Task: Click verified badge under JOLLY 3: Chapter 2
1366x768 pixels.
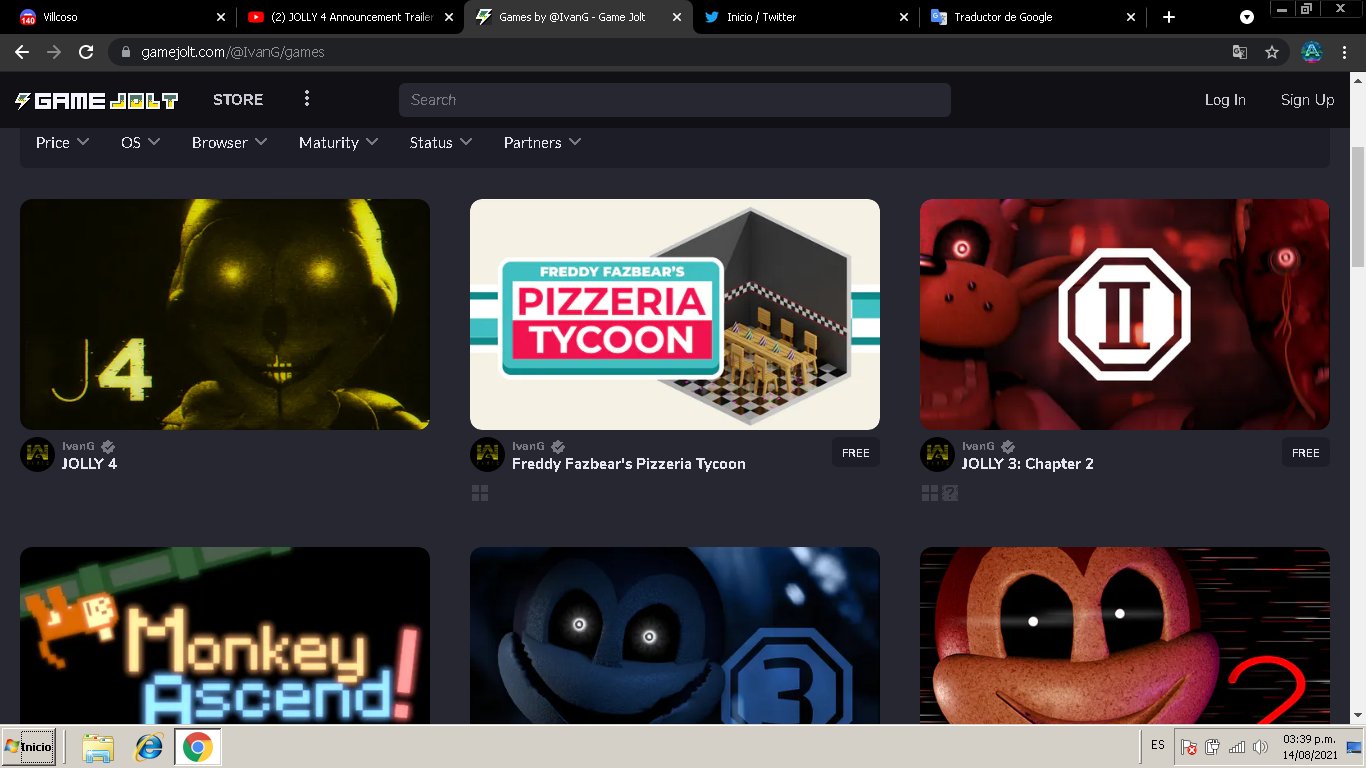Action: pos(1008,447)
